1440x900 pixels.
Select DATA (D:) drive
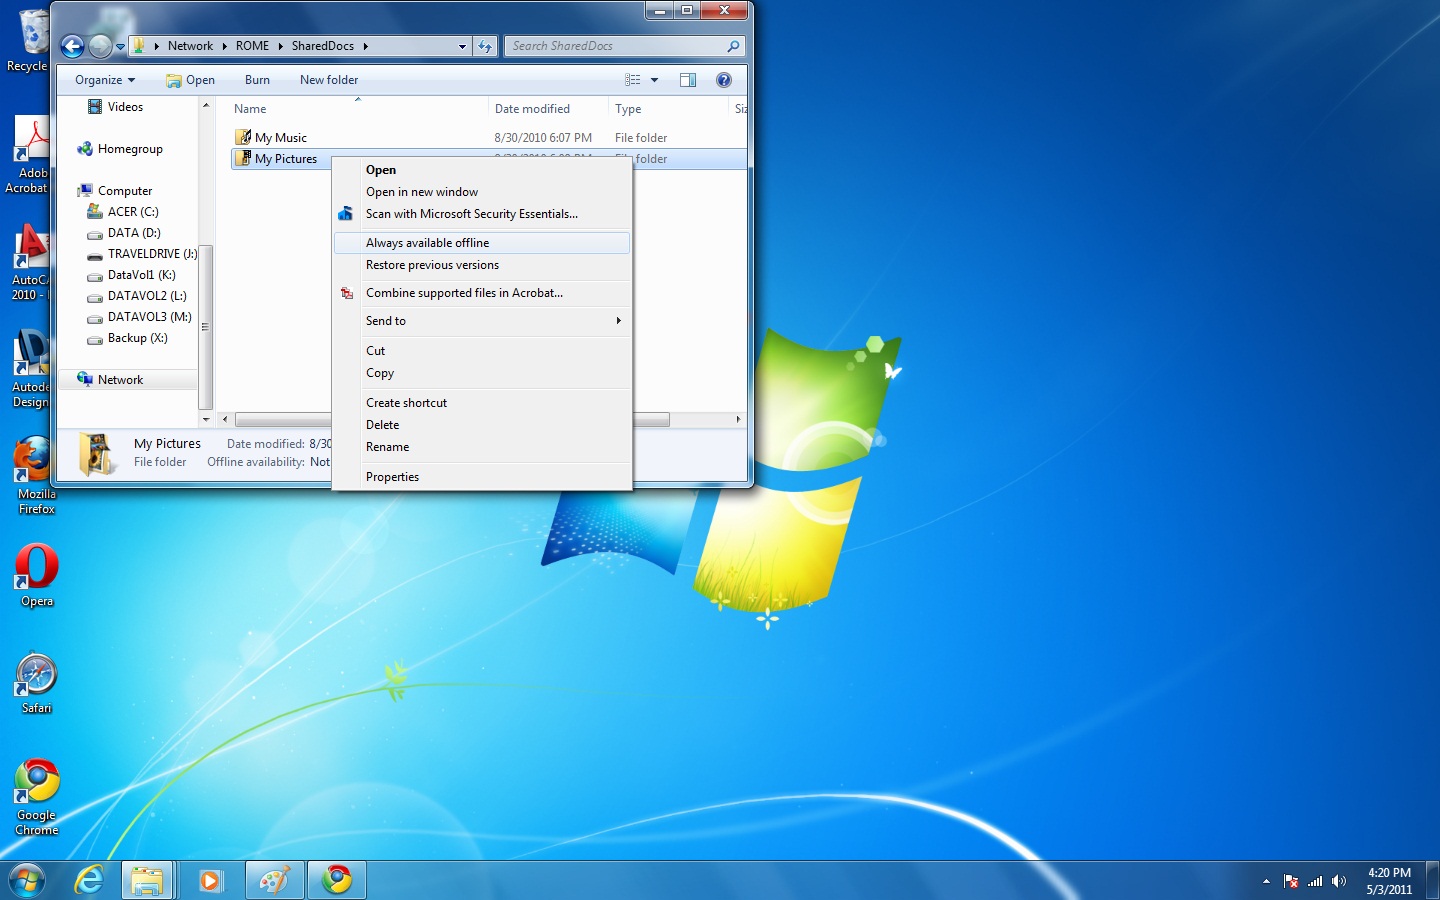coord(124,233)
